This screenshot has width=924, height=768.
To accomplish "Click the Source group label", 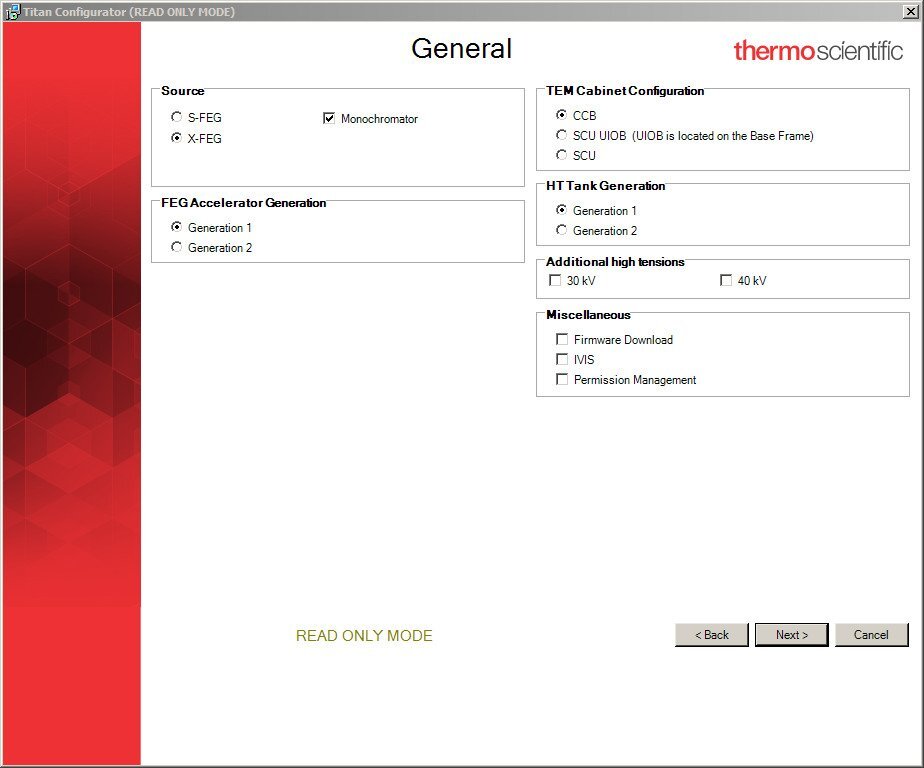I will 183,91.
